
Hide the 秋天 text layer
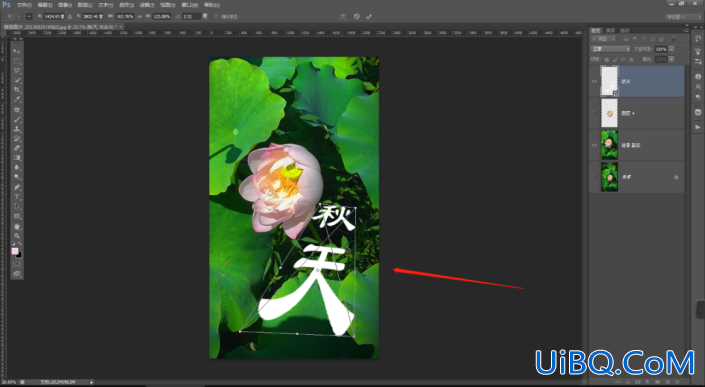click(x=594, y=81)
